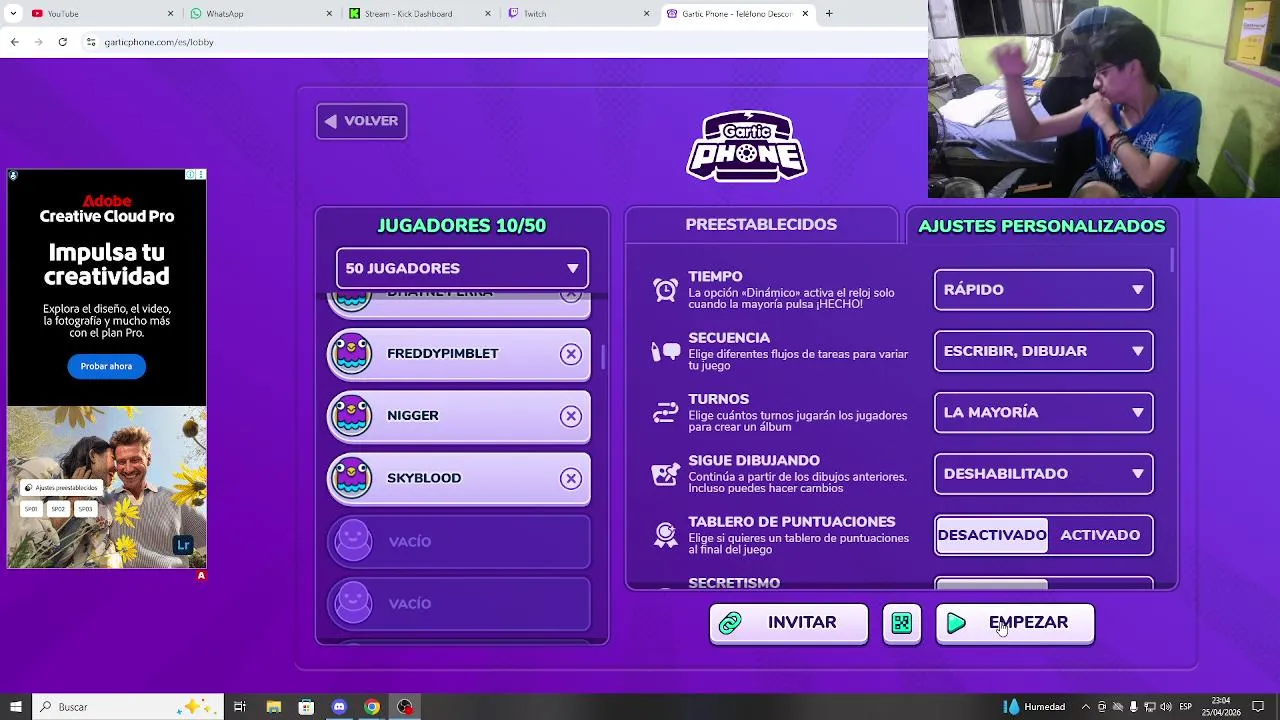Open File Explorer from the taskbar

pos(274,707)
